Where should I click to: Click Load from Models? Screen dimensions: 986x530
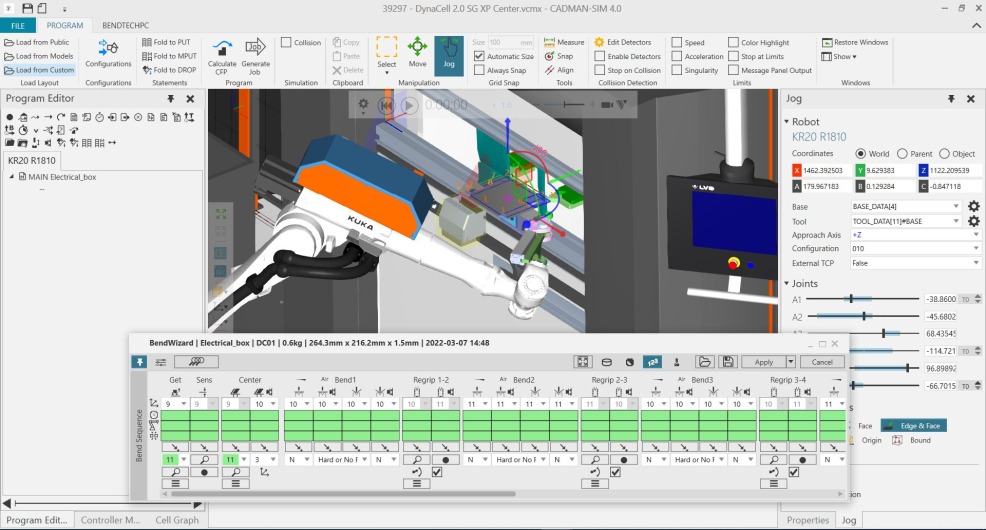(x=39, y=56)
